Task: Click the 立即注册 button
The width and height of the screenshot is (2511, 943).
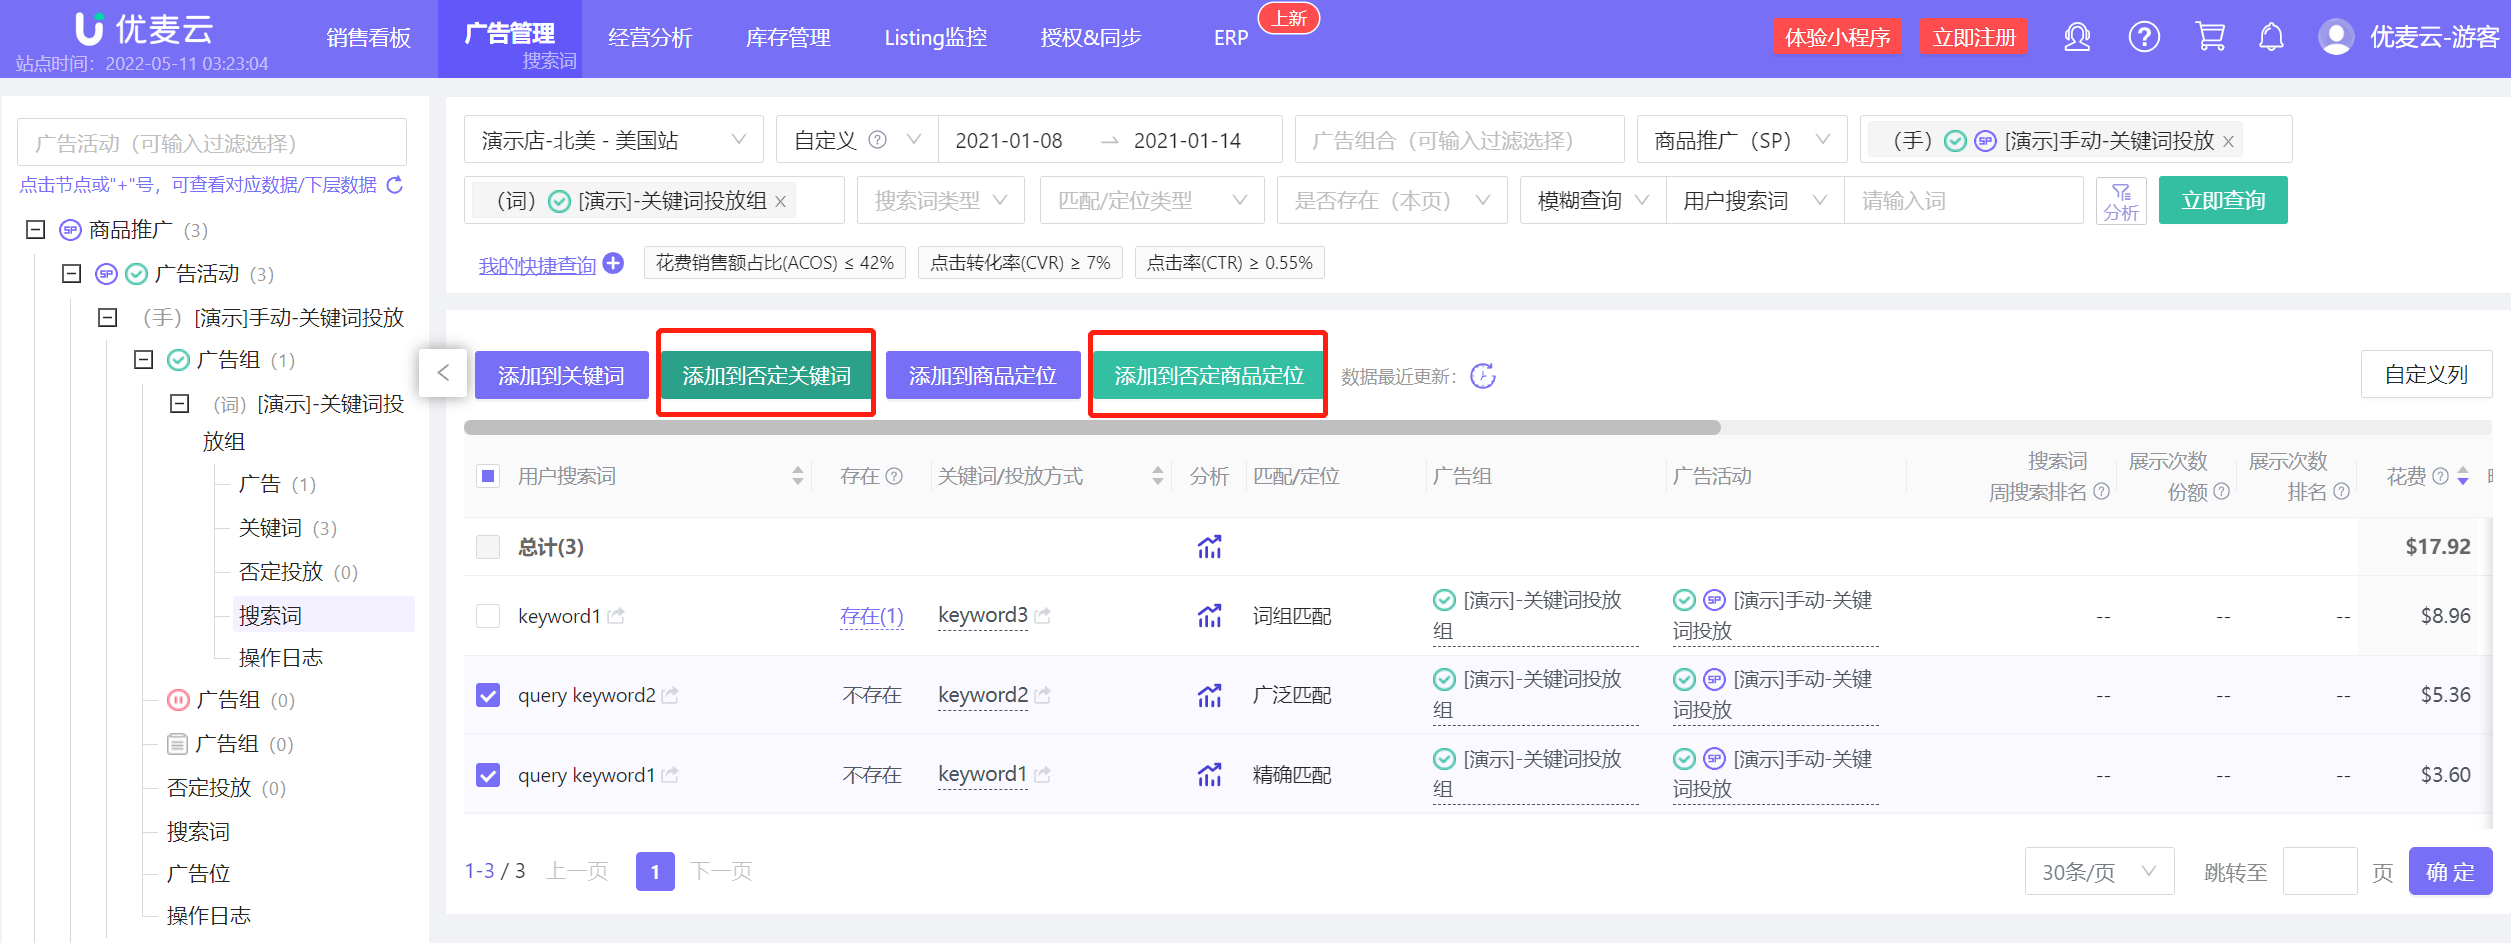Action: (1974, 38)
